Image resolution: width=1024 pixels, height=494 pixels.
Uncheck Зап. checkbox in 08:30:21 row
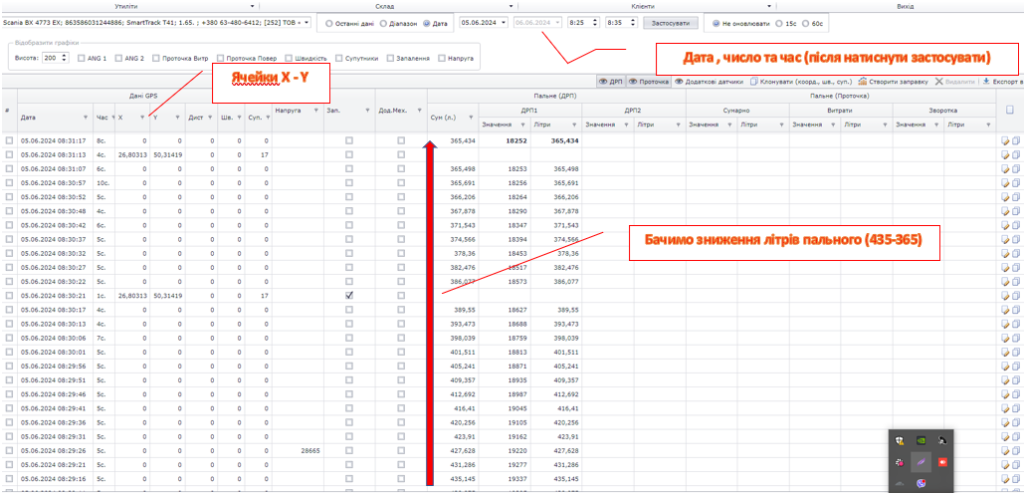349,295
